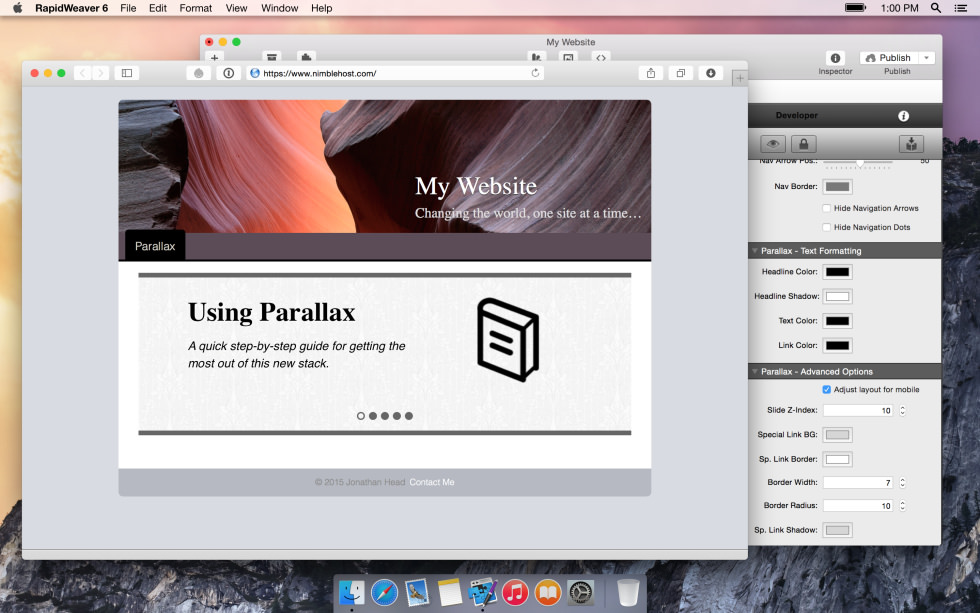Click the code view icon in RapidWeaver toolbar

pyautogui.click(x=601, y=57)
